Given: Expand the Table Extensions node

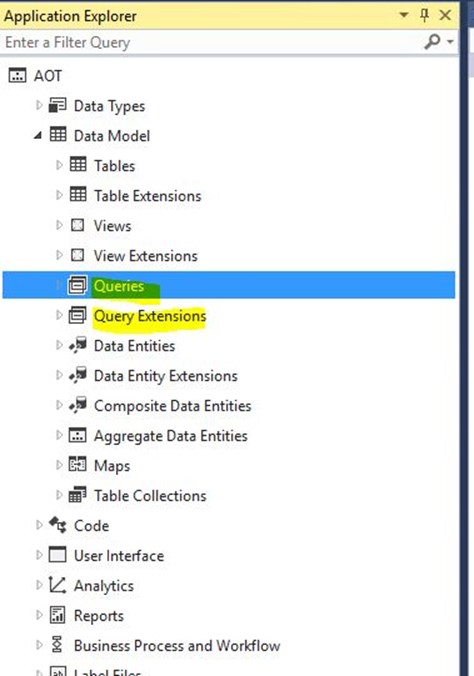Looking at the screenshot, I should tap(59, 195).
